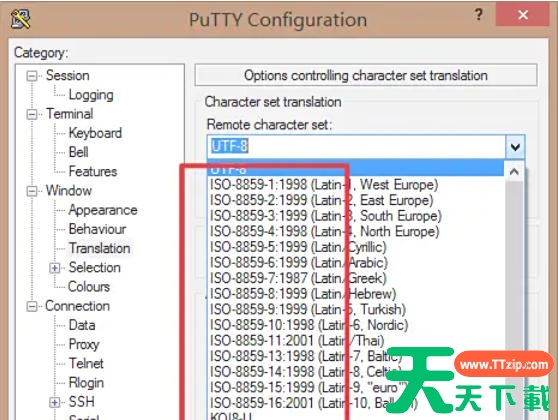
Task: Click the help question mark button
Action: pyautogui.click(x=479, y=15)
